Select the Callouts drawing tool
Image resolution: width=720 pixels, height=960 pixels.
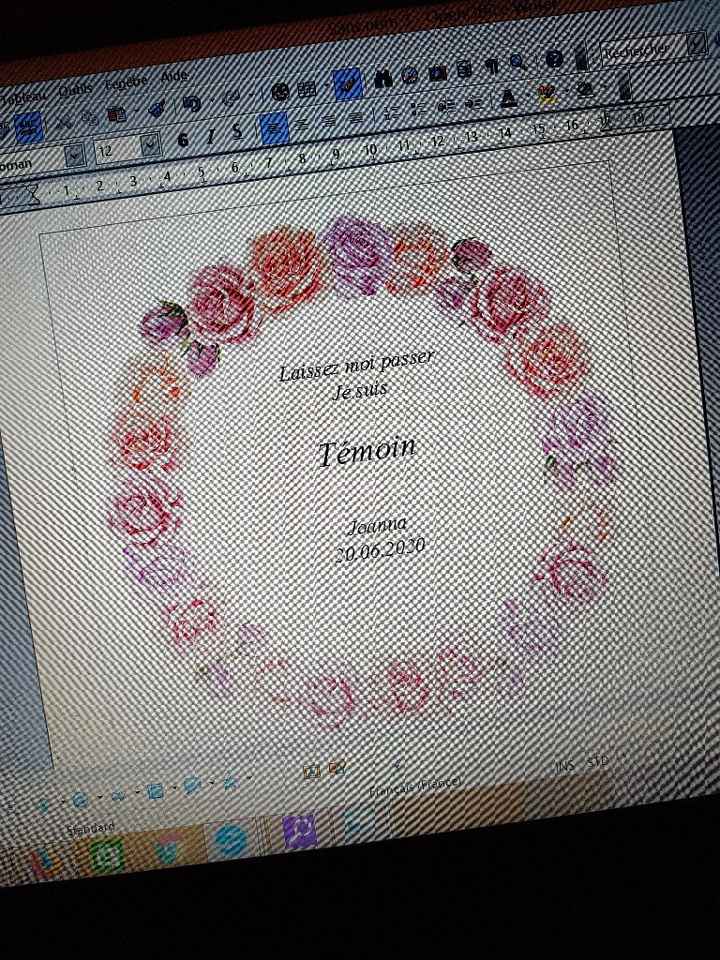tap(192, 786)
